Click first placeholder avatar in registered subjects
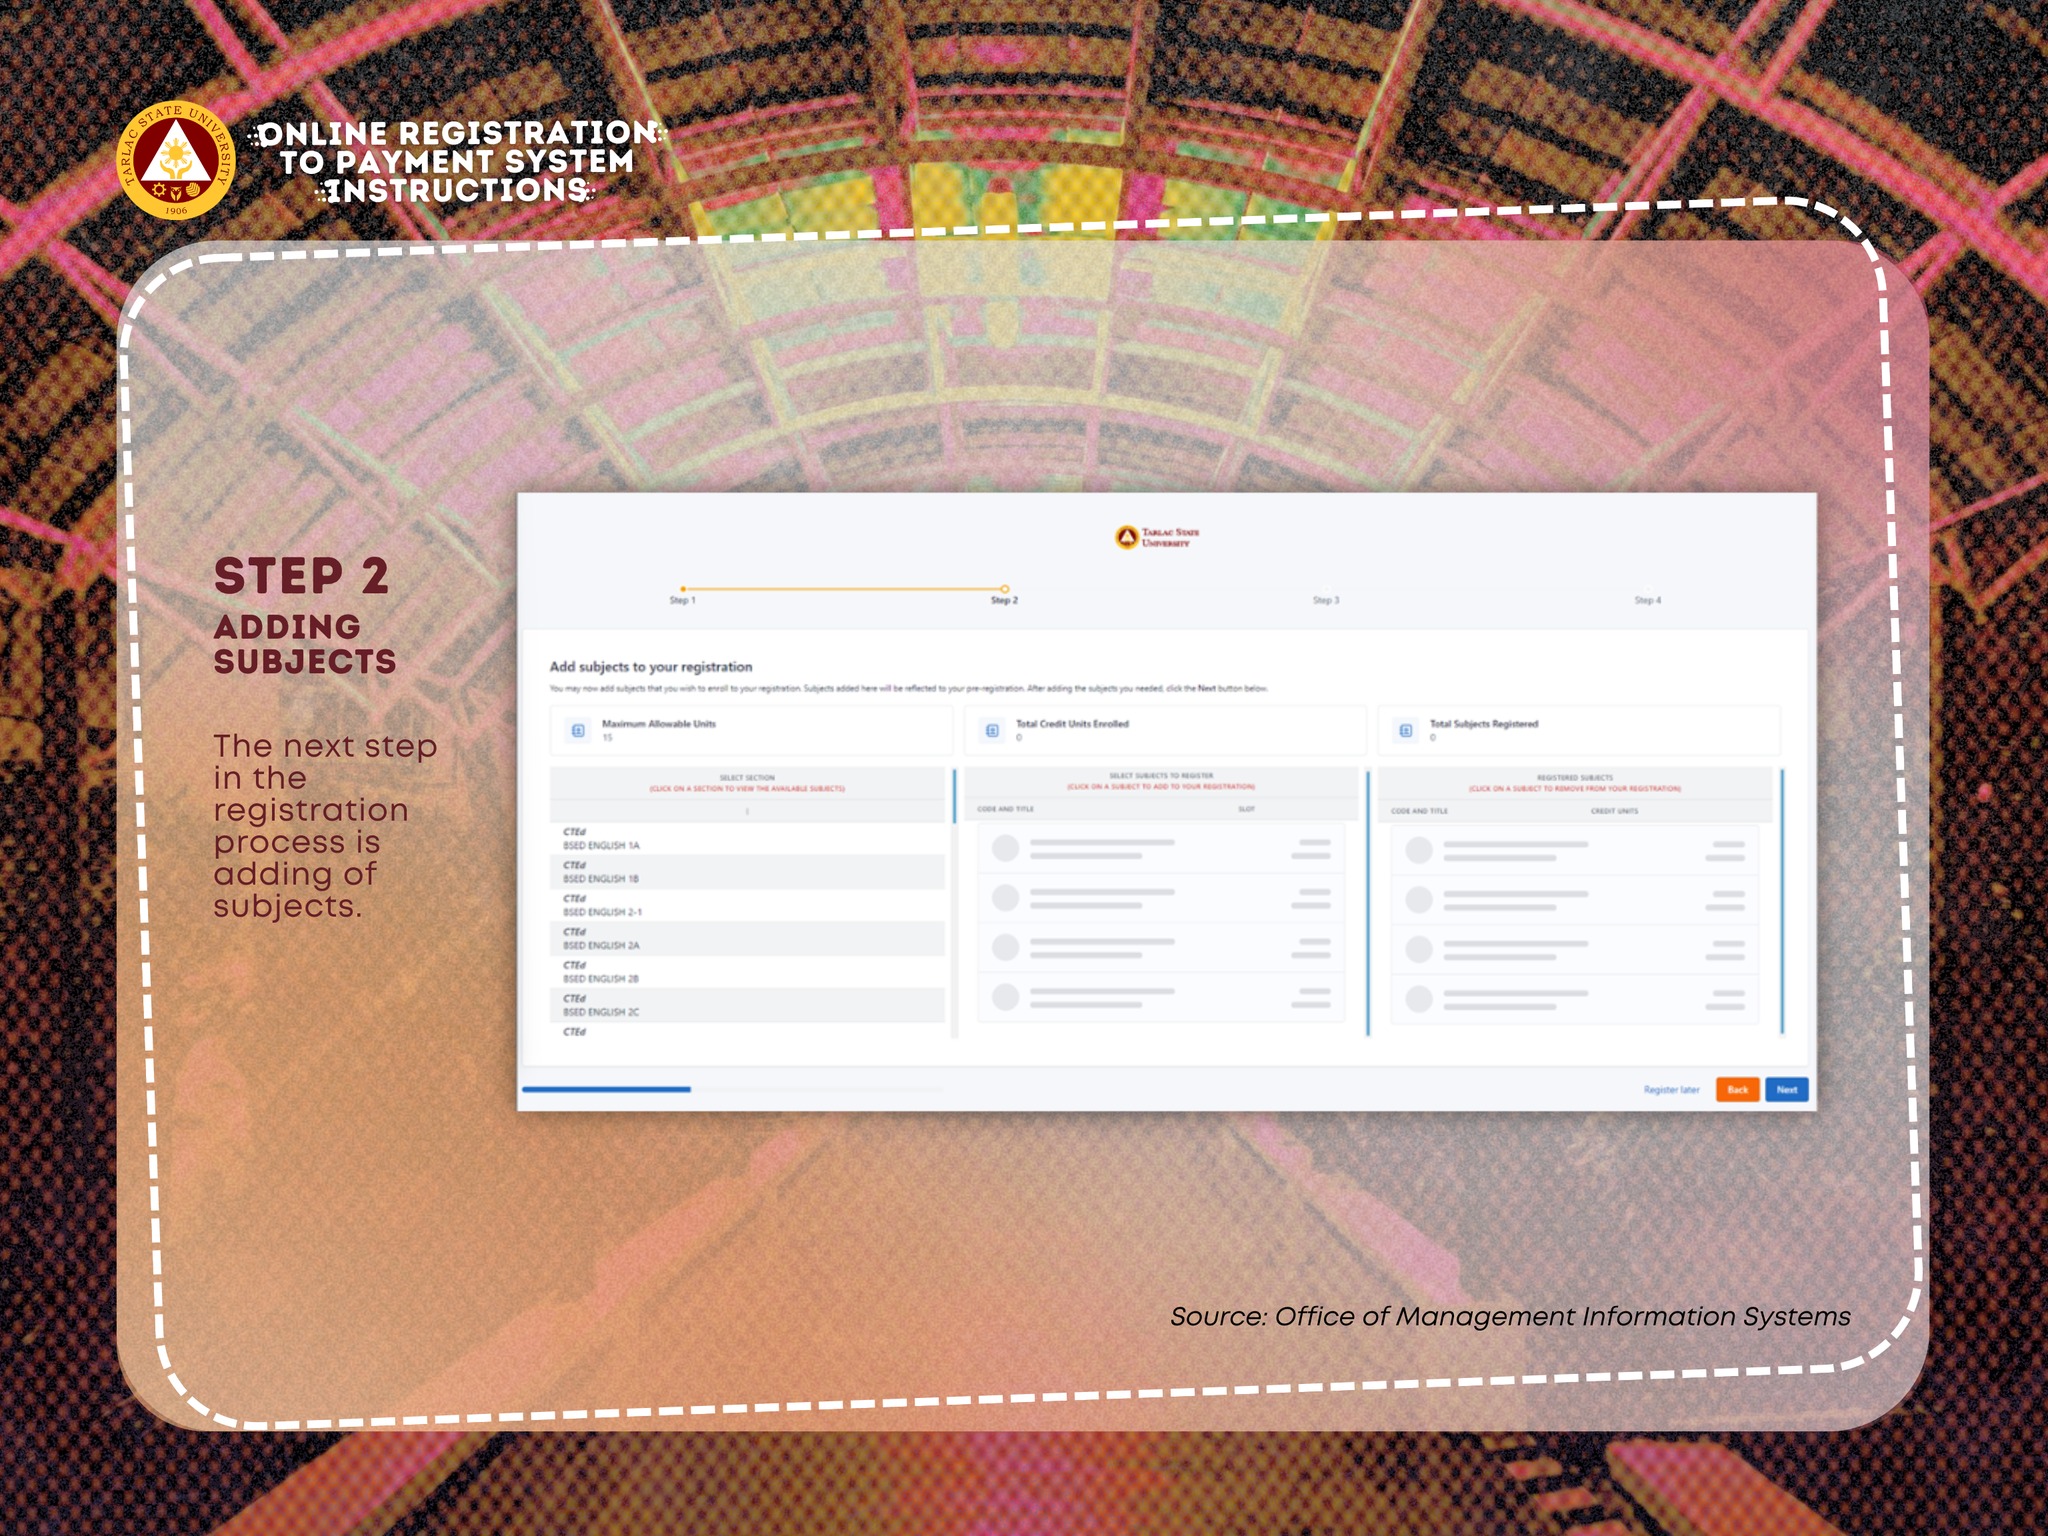Viewport: 2048px width, 1536px height. (1419, 850)
